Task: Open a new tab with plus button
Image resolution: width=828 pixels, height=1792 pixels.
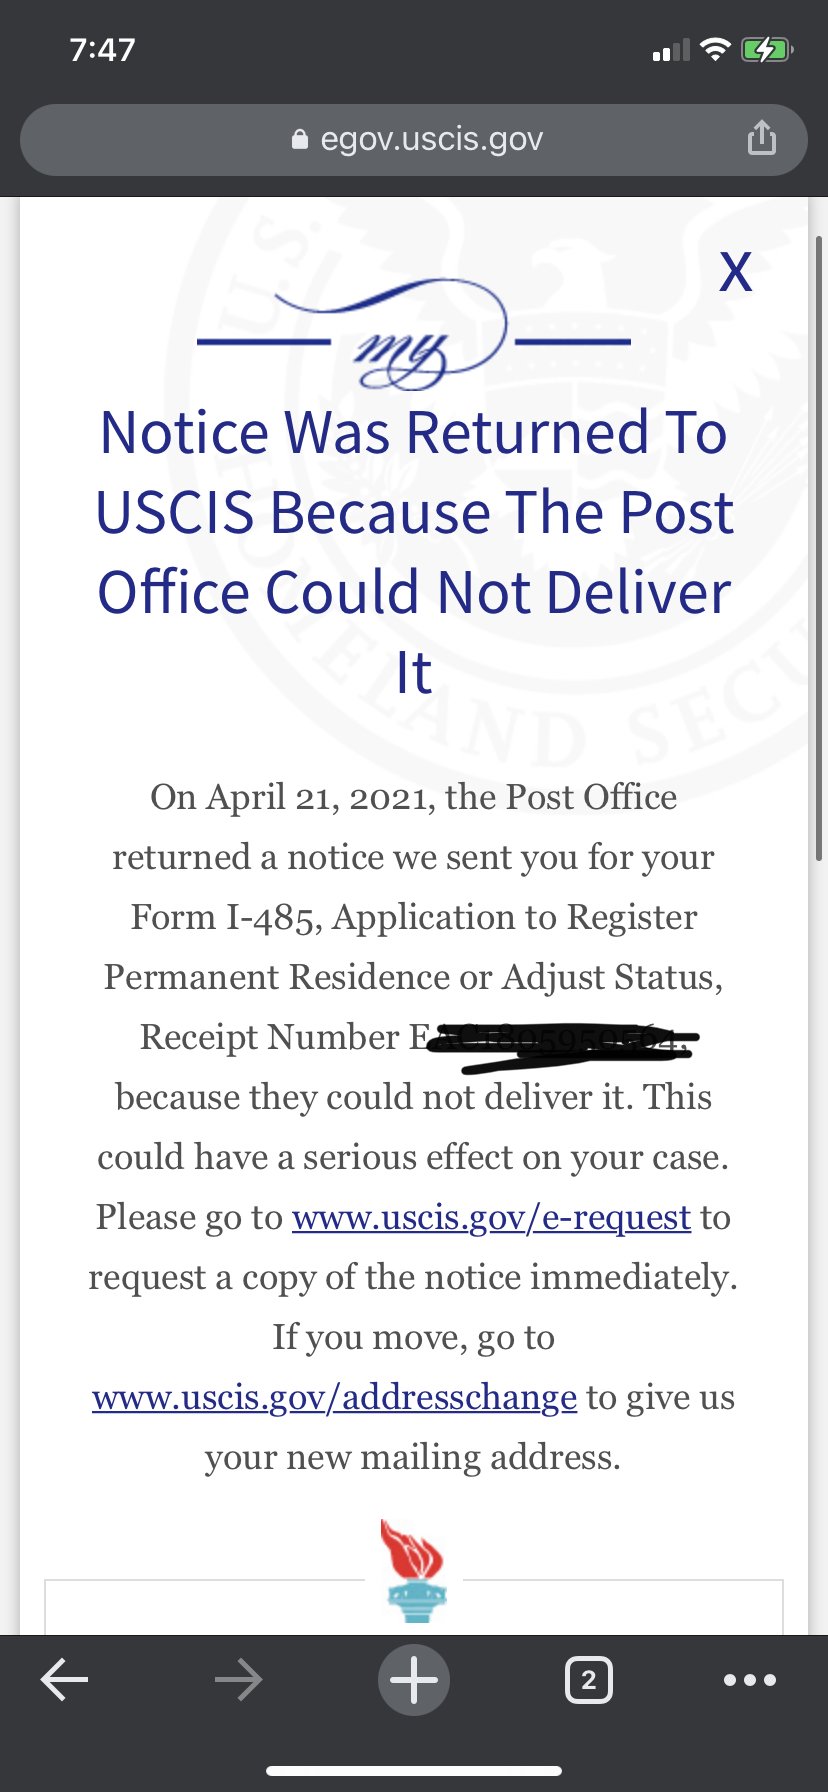Action: point(414,1680)
